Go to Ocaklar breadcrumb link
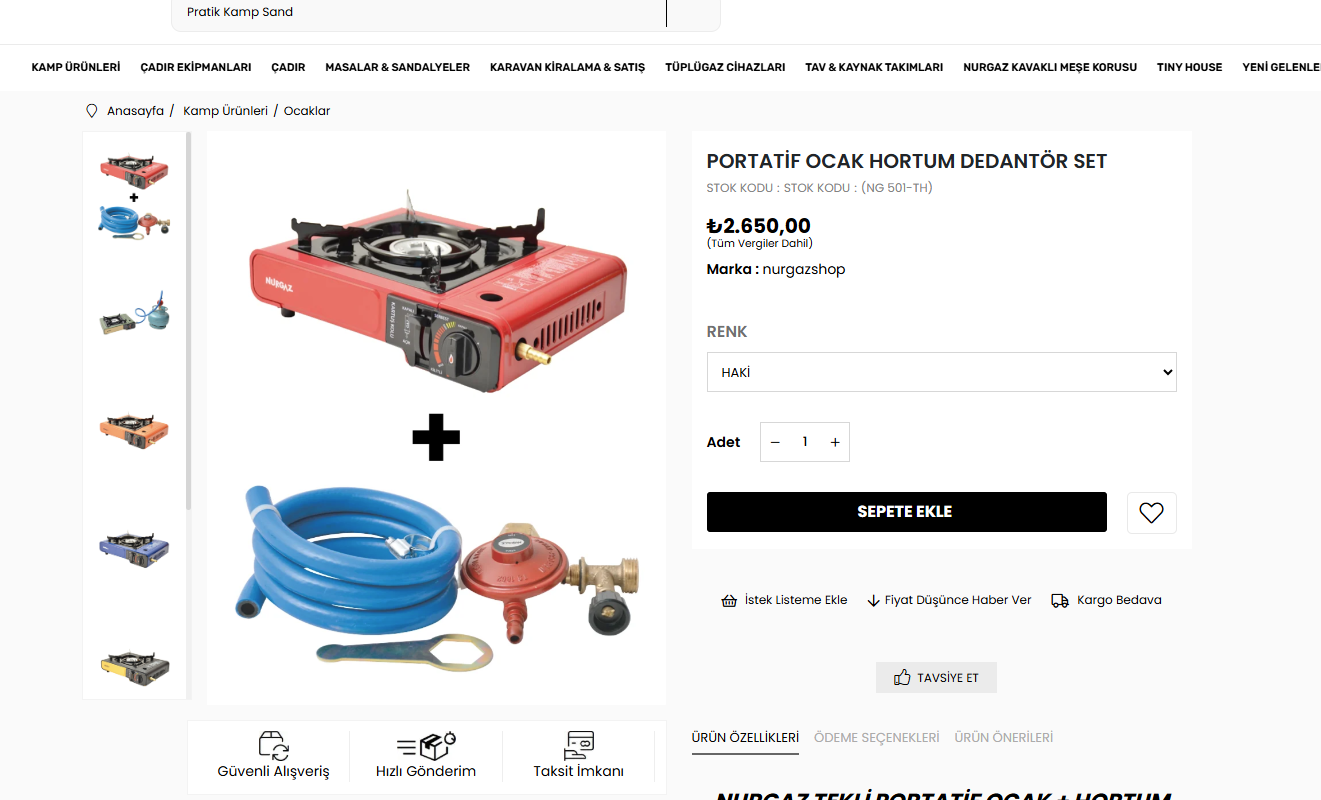 [x=307, y=111]
